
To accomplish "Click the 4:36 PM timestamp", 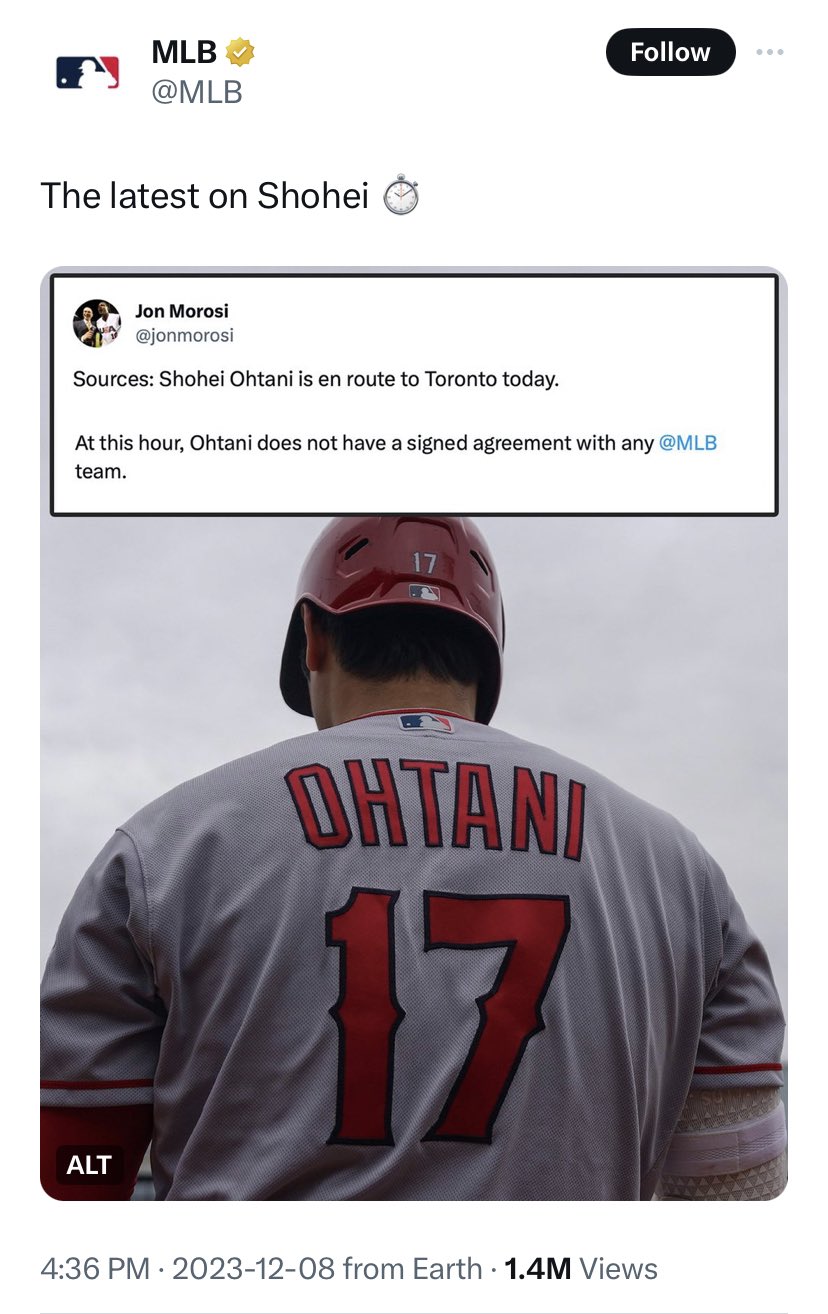I will 95,1269.
